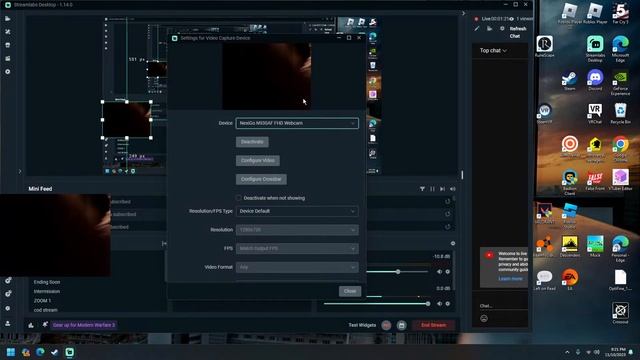Click the chat panel settings gear icon
This screenshot has width=640, height=360.
pos(502,29)
